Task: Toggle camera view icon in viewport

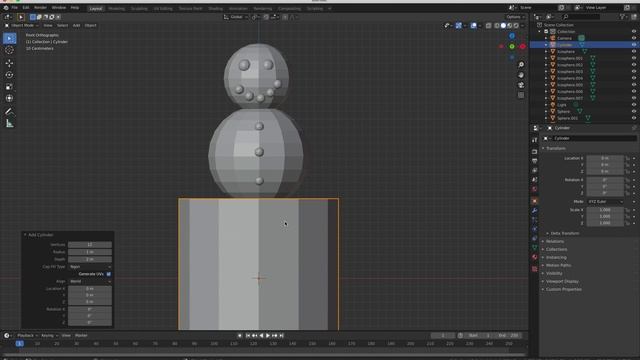Action: 521,85
